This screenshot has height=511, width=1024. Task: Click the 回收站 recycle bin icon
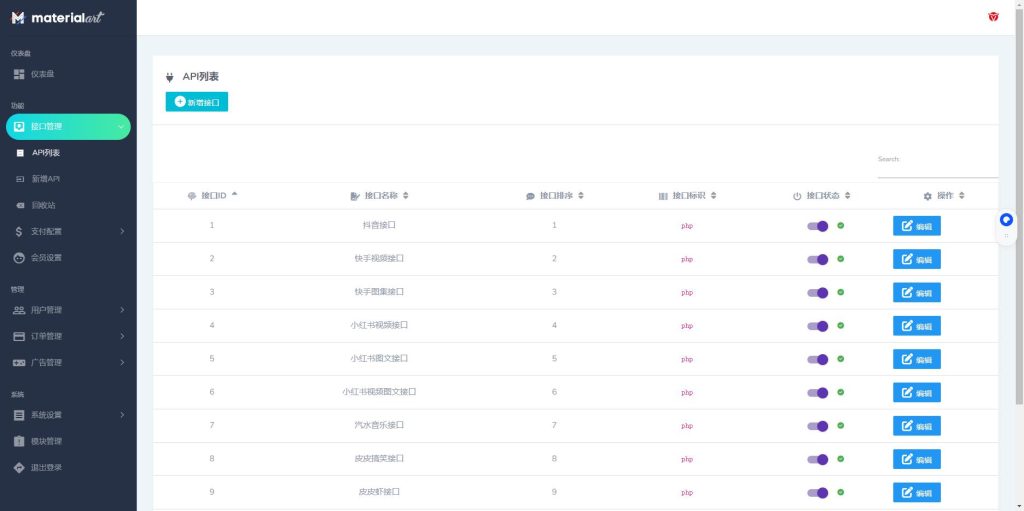(x=20, y=205)
